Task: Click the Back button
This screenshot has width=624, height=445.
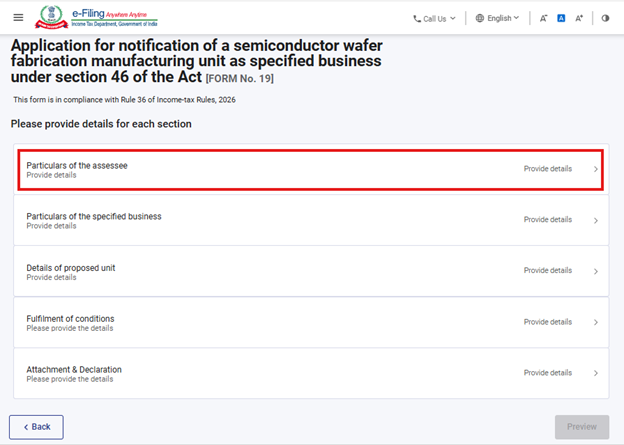Action: 36,427
